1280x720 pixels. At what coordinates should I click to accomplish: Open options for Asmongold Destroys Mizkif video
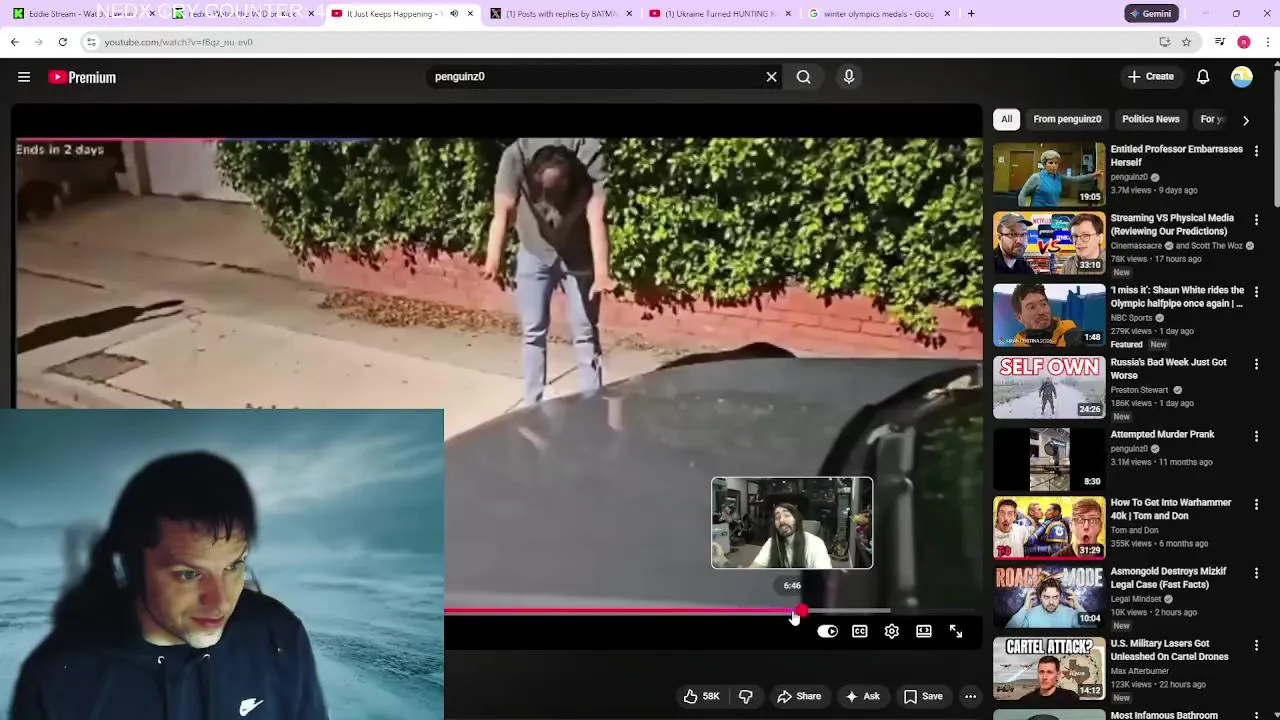coord(1256,573)
